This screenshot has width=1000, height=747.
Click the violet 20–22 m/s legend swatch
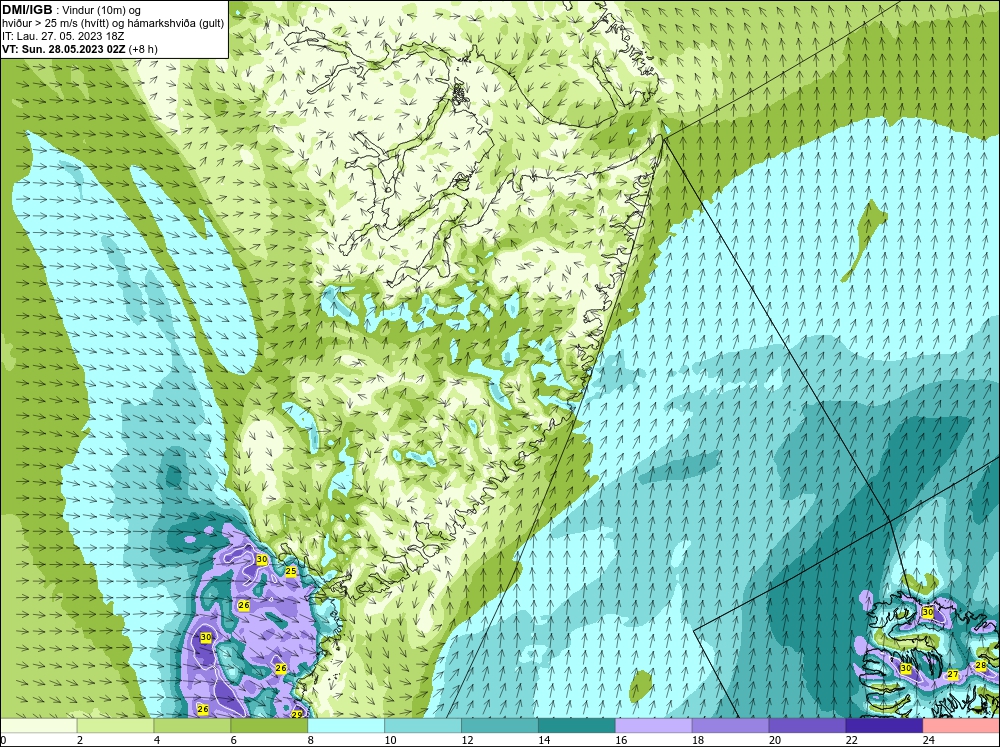point(807,725)
